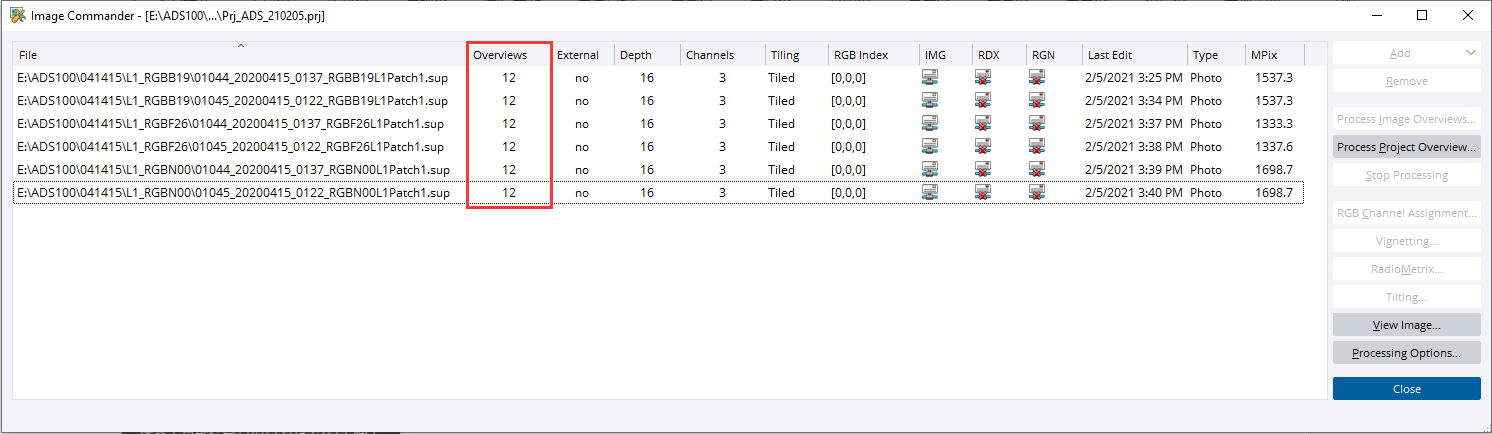Sort list by File column header

click(x=240, y=55)
